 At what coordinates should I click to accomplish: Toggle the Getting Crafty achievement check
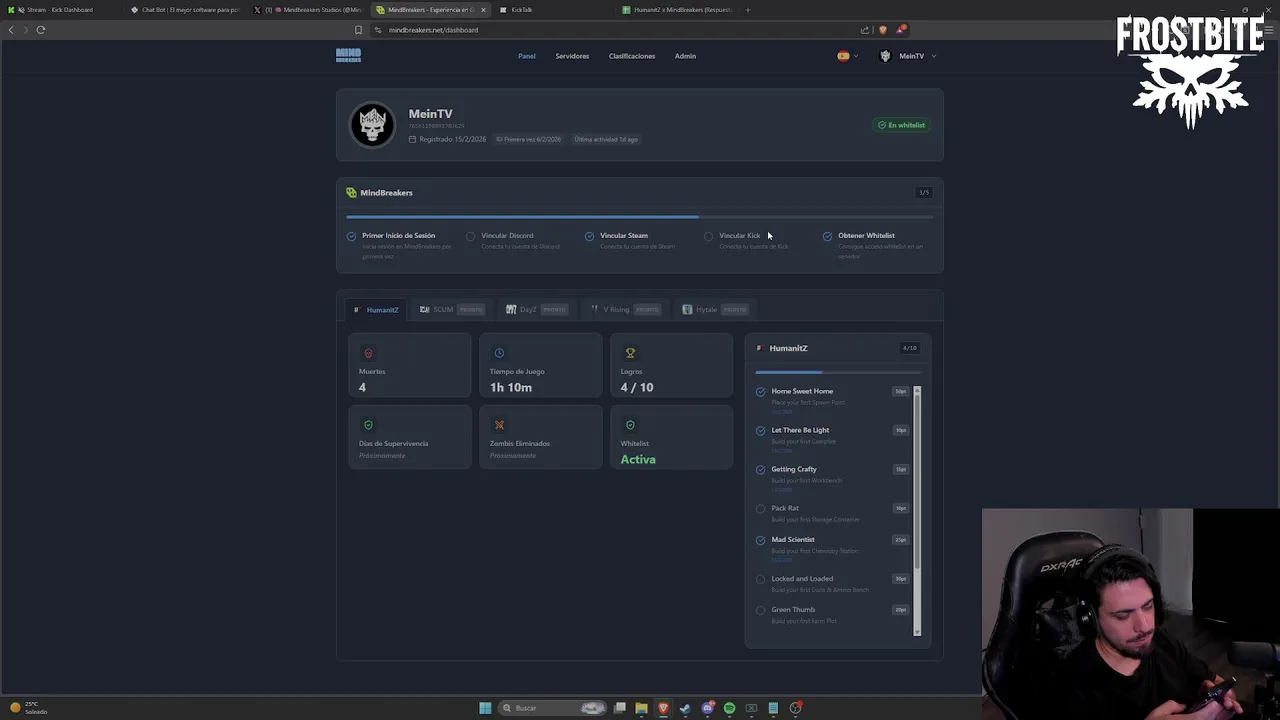pos(761,470)
